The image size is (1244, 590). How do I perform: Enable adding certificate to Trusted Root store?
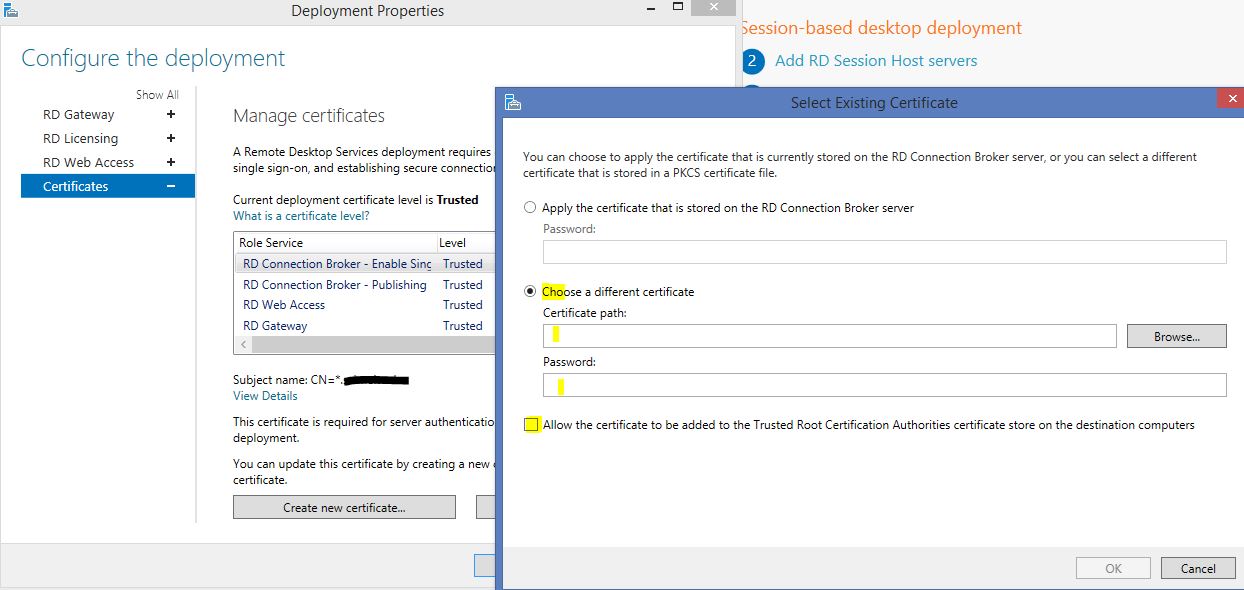(x=531, y=425)
